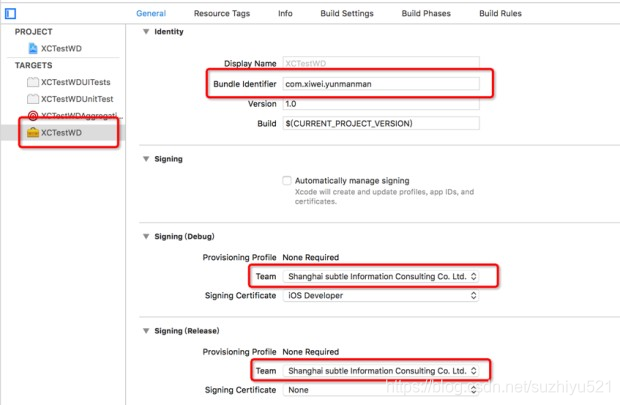Click Release 'None Required' provisioning profile text
This screenshot has width=620, height=405.
311,352
